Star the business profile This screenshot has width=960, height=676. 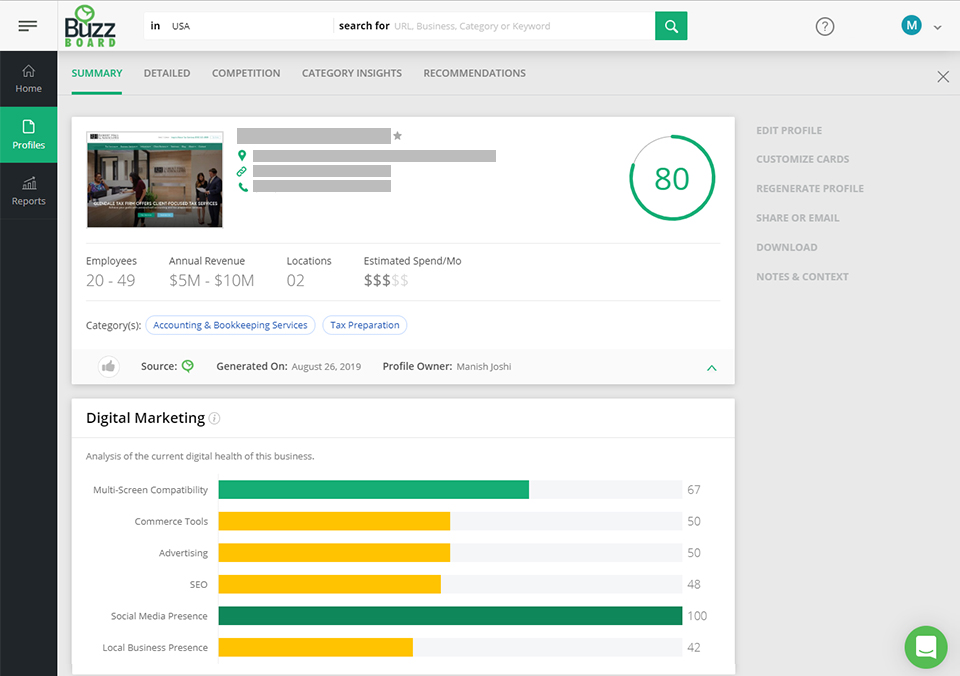tap(398, 135)
